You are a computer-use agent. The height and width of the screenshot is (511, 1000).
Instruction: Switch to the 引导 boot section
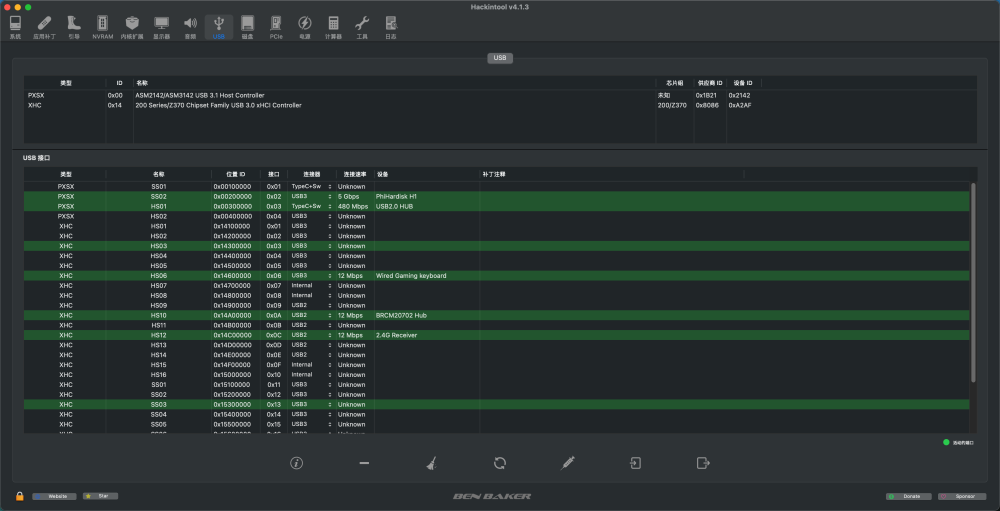[74, 27]
